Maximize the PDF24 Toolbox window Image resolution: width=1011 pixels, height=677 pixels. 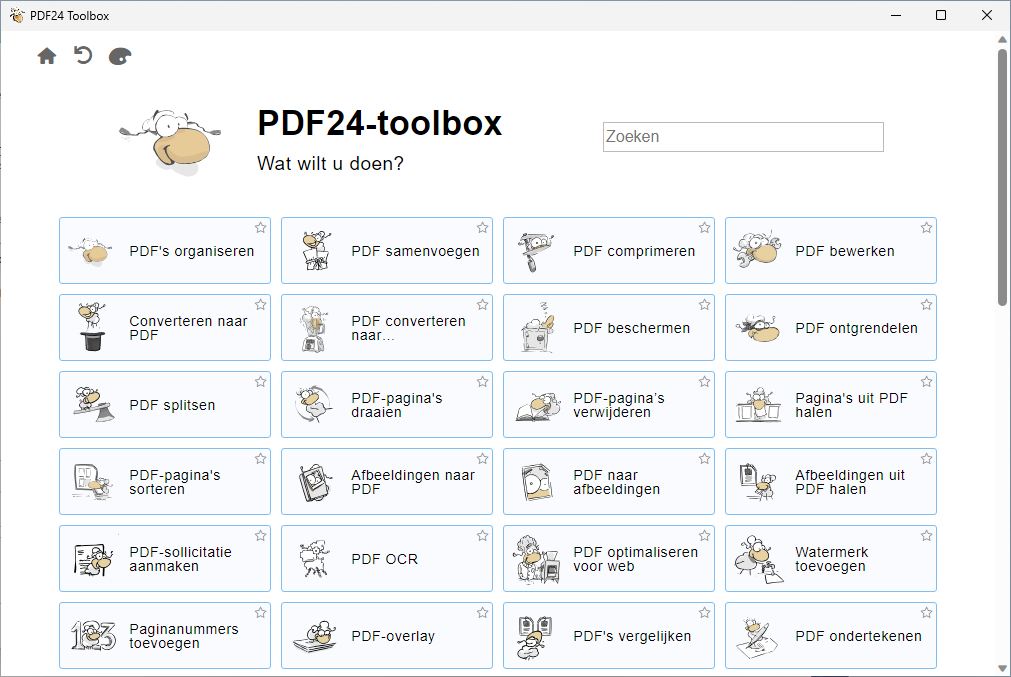(941, 15)
